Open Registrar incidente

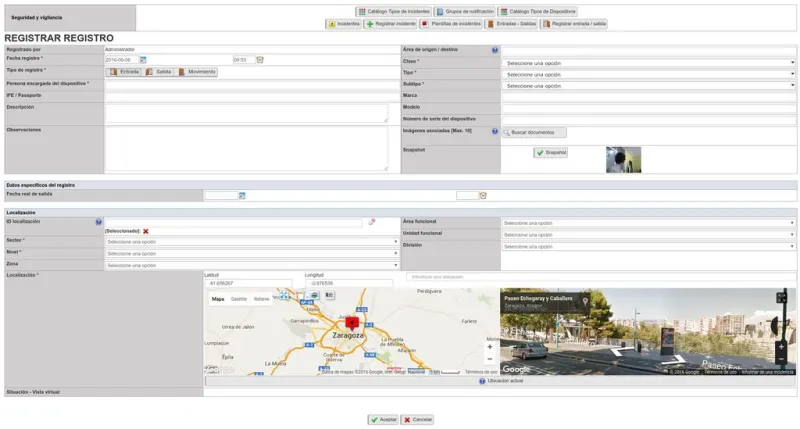point(390,24)
